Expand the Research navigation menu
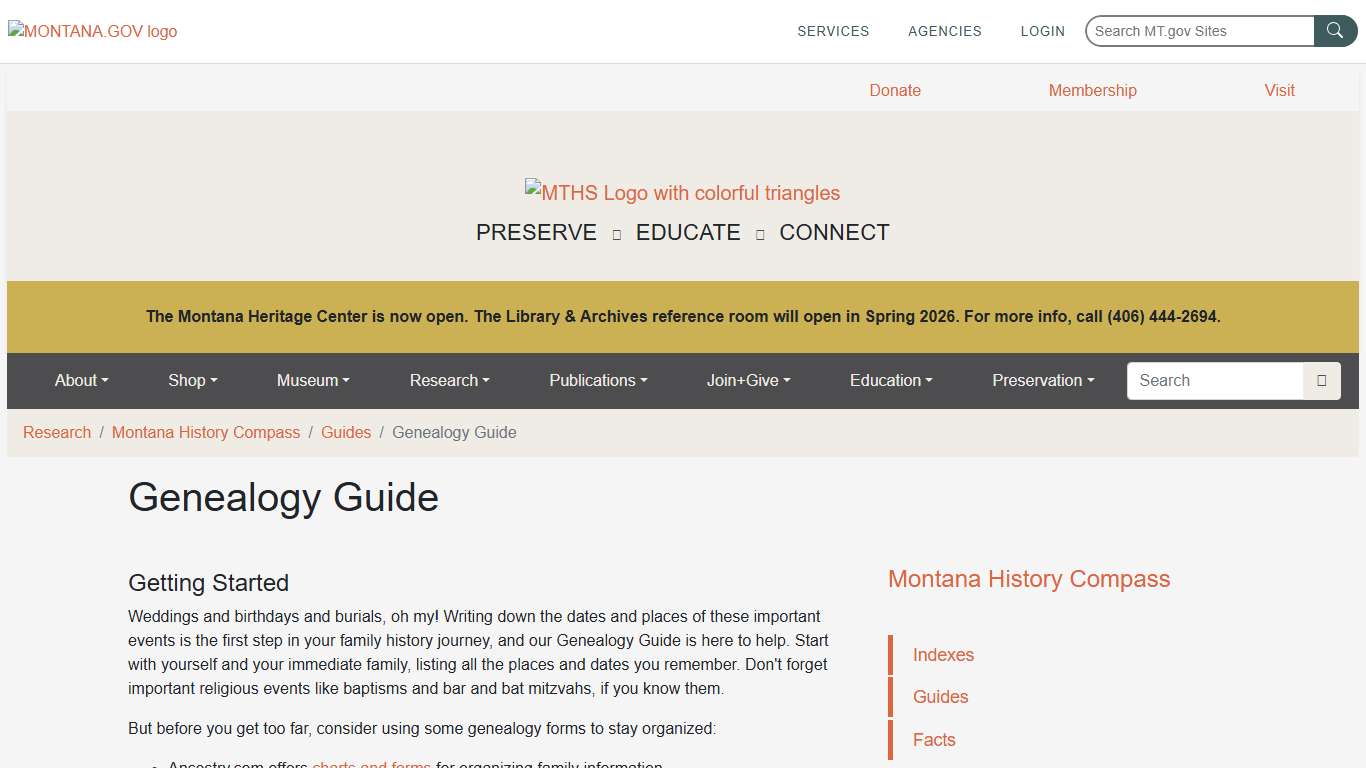 click(x=448, y=381)
